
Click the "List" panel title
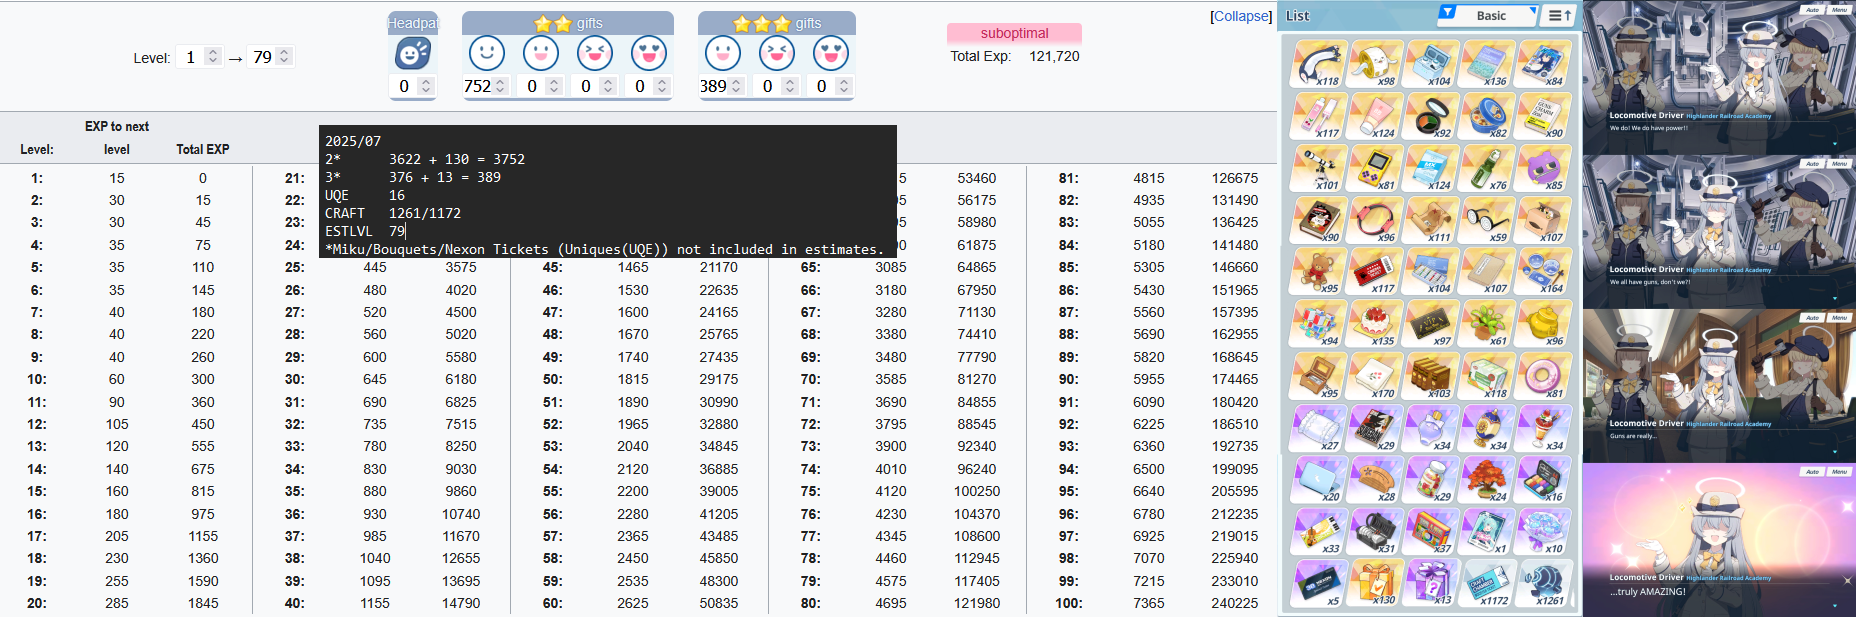1298,15
